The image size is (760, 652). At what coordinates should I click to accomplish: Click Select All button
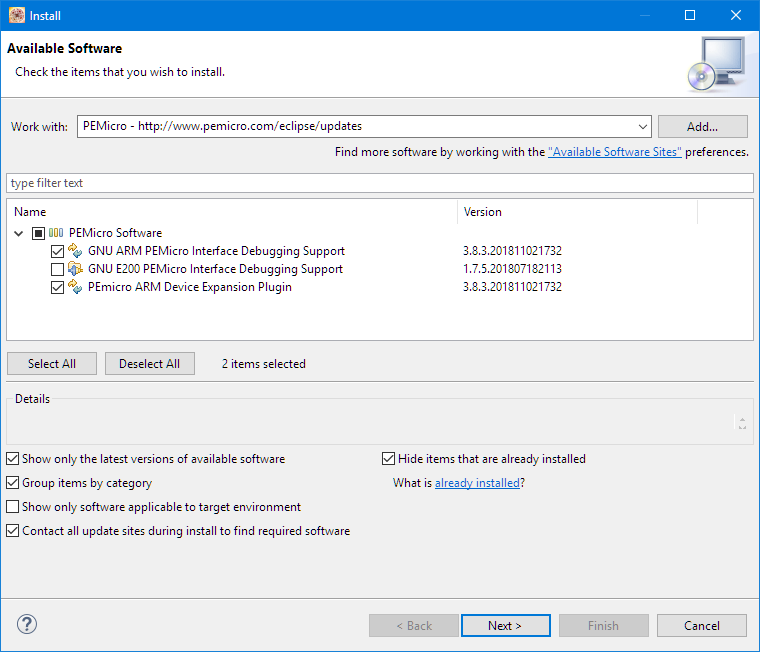click(52, 364)
